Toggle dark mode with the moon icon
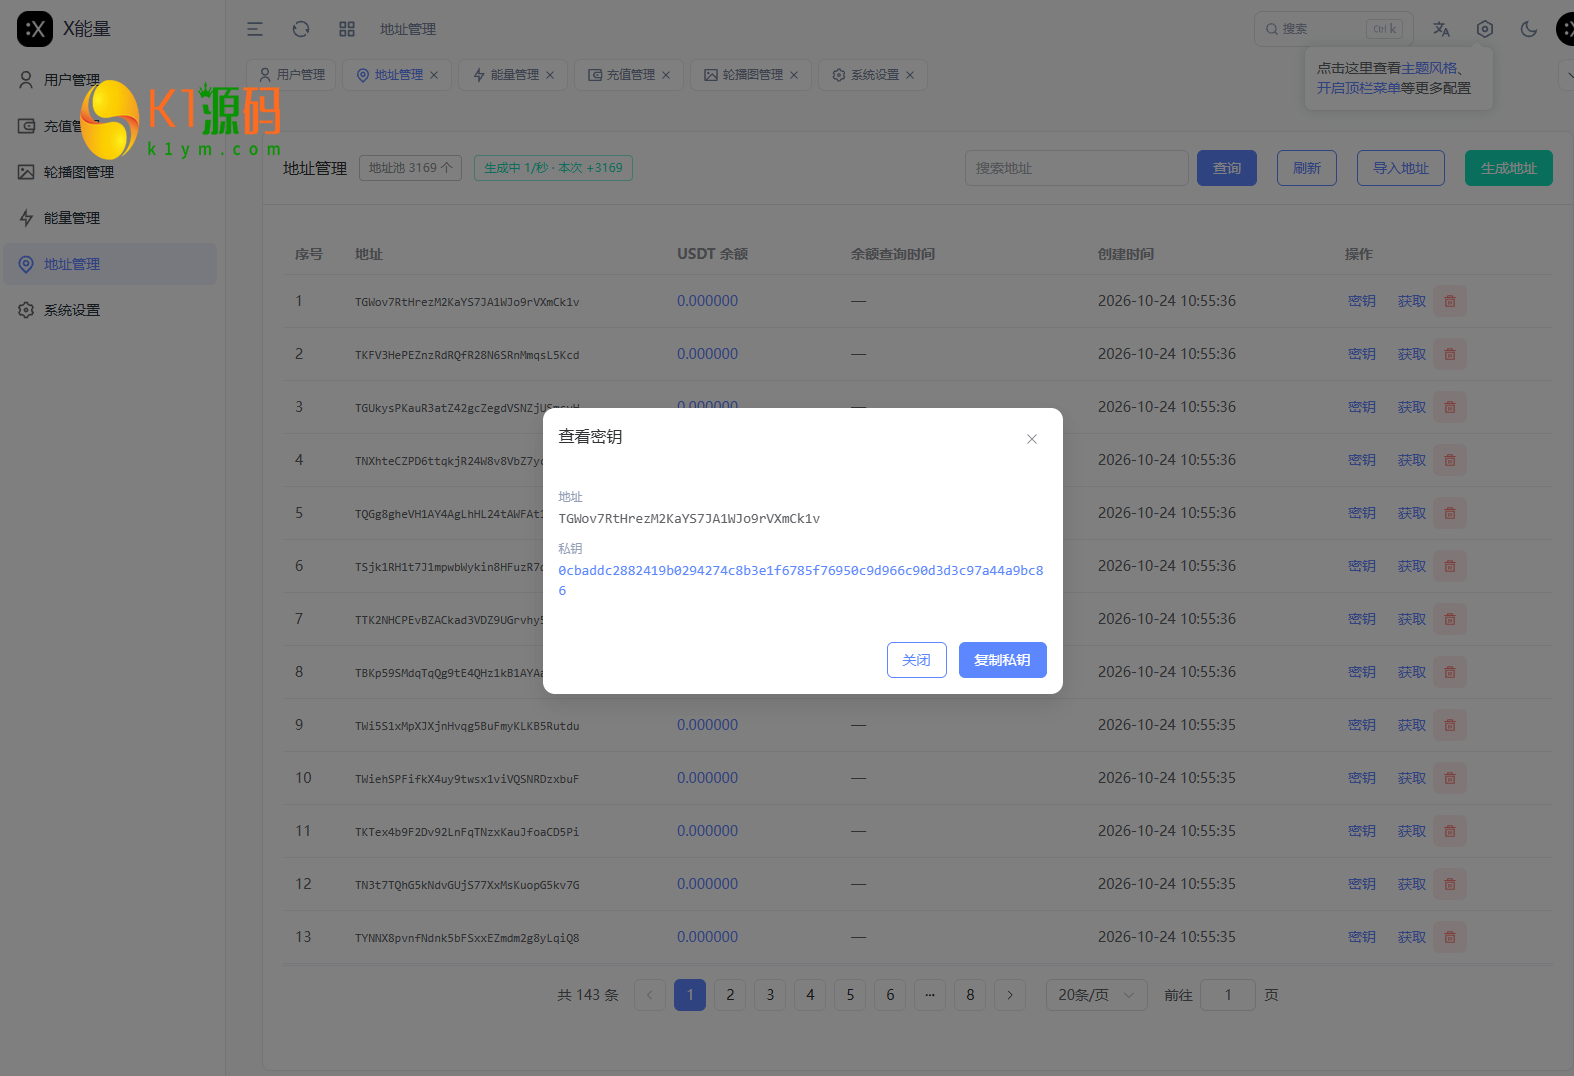1574x1076 pixels. pos(1529,29)
